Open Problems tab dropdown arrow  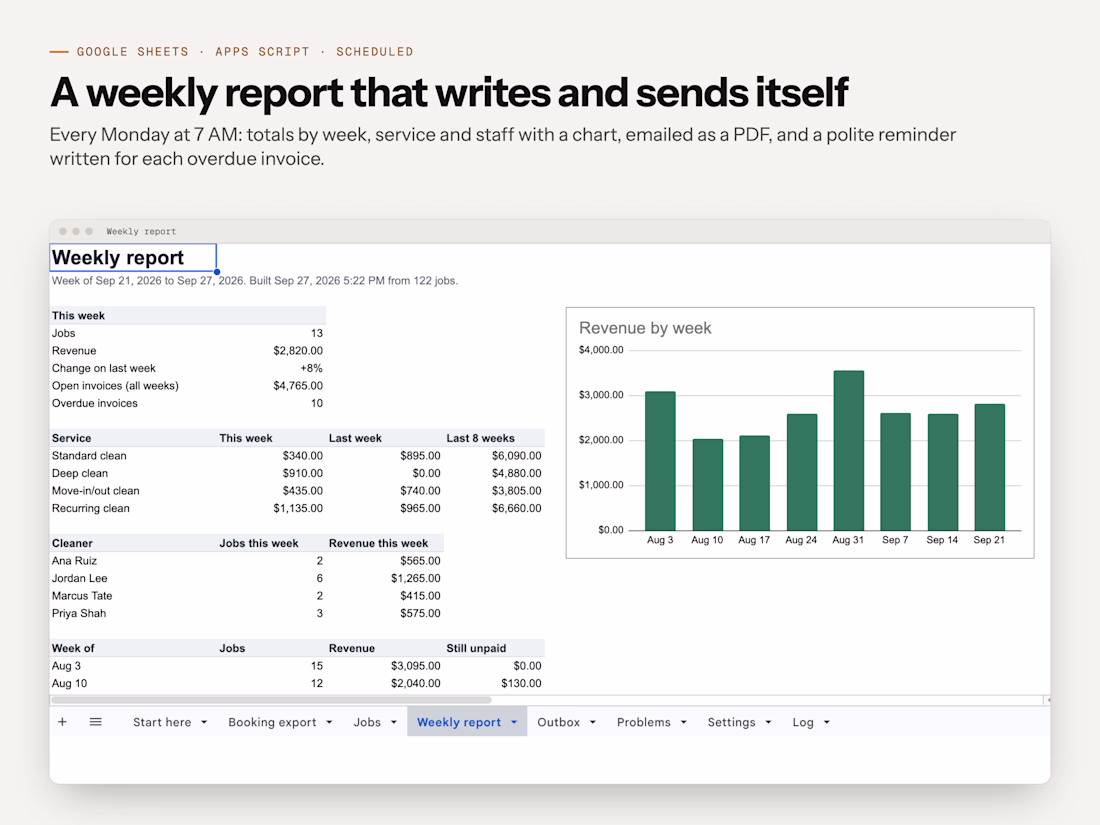coord(683,723)
